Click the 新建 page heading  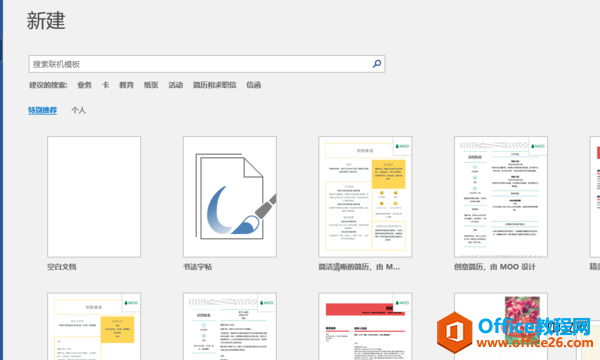(46, 21)
